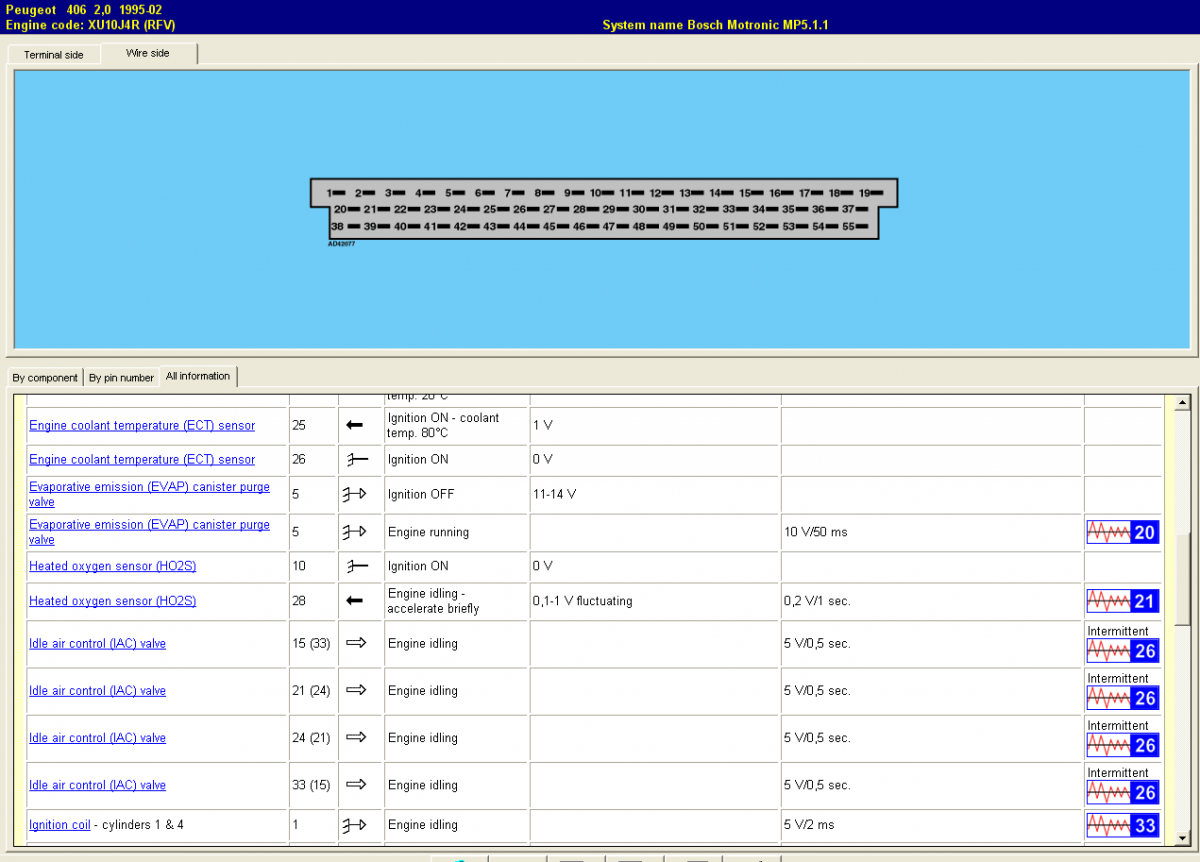1200x862 pixels.
Task: Open waveform 33 for the ignition coil
Action: pos(1122,826)
